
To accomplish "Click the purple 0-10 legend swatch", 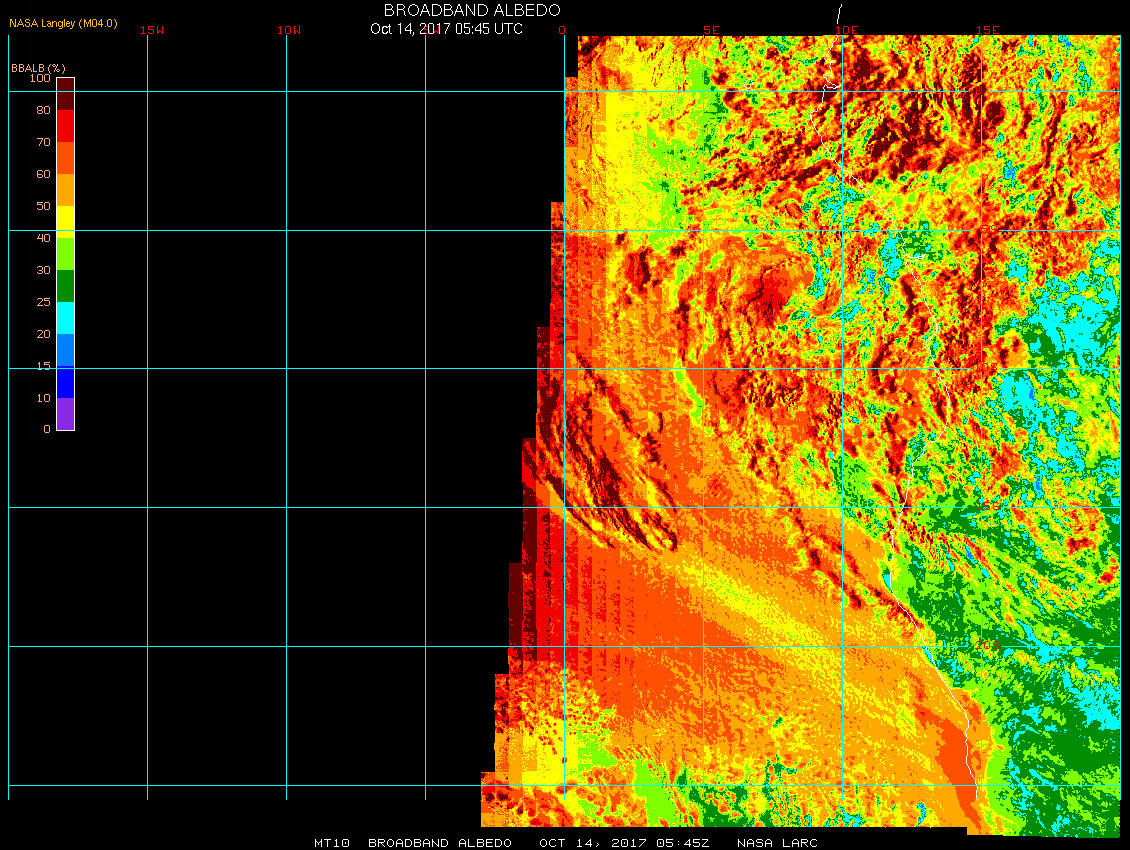I will 66,414.
